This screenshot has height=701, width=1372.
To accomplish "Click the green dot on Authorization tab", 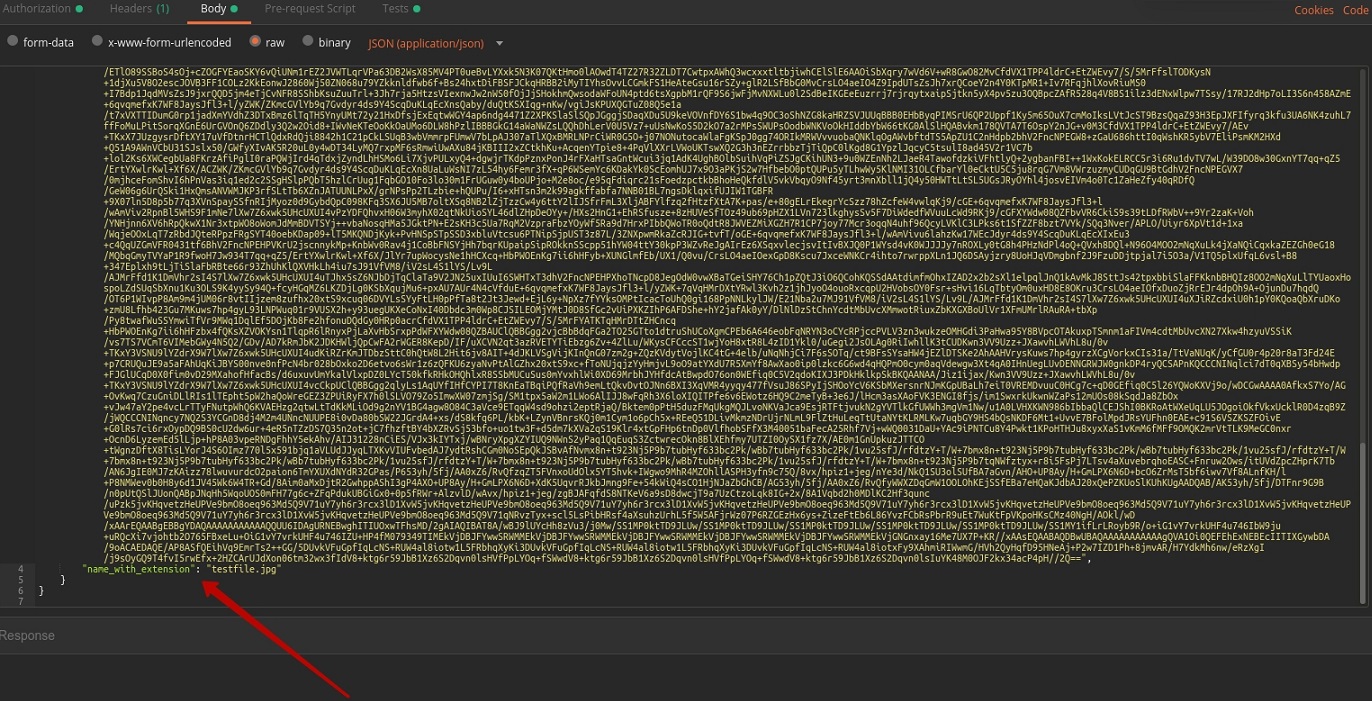I will click(x=79, y=9).
